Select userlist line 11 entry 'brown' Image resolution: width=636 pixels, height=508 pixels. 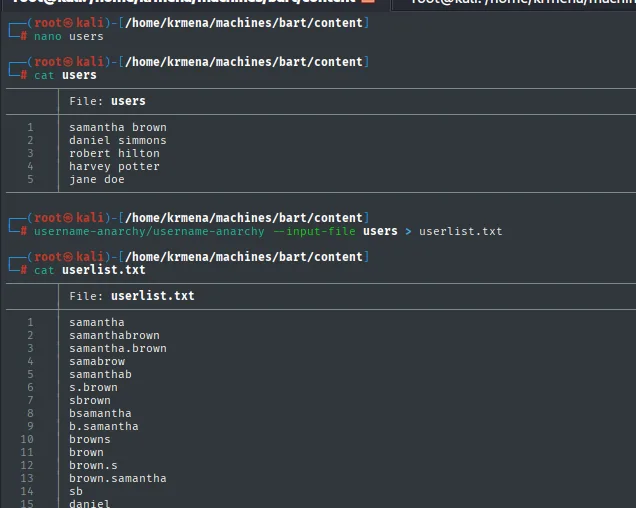click(x=86, y=452)
